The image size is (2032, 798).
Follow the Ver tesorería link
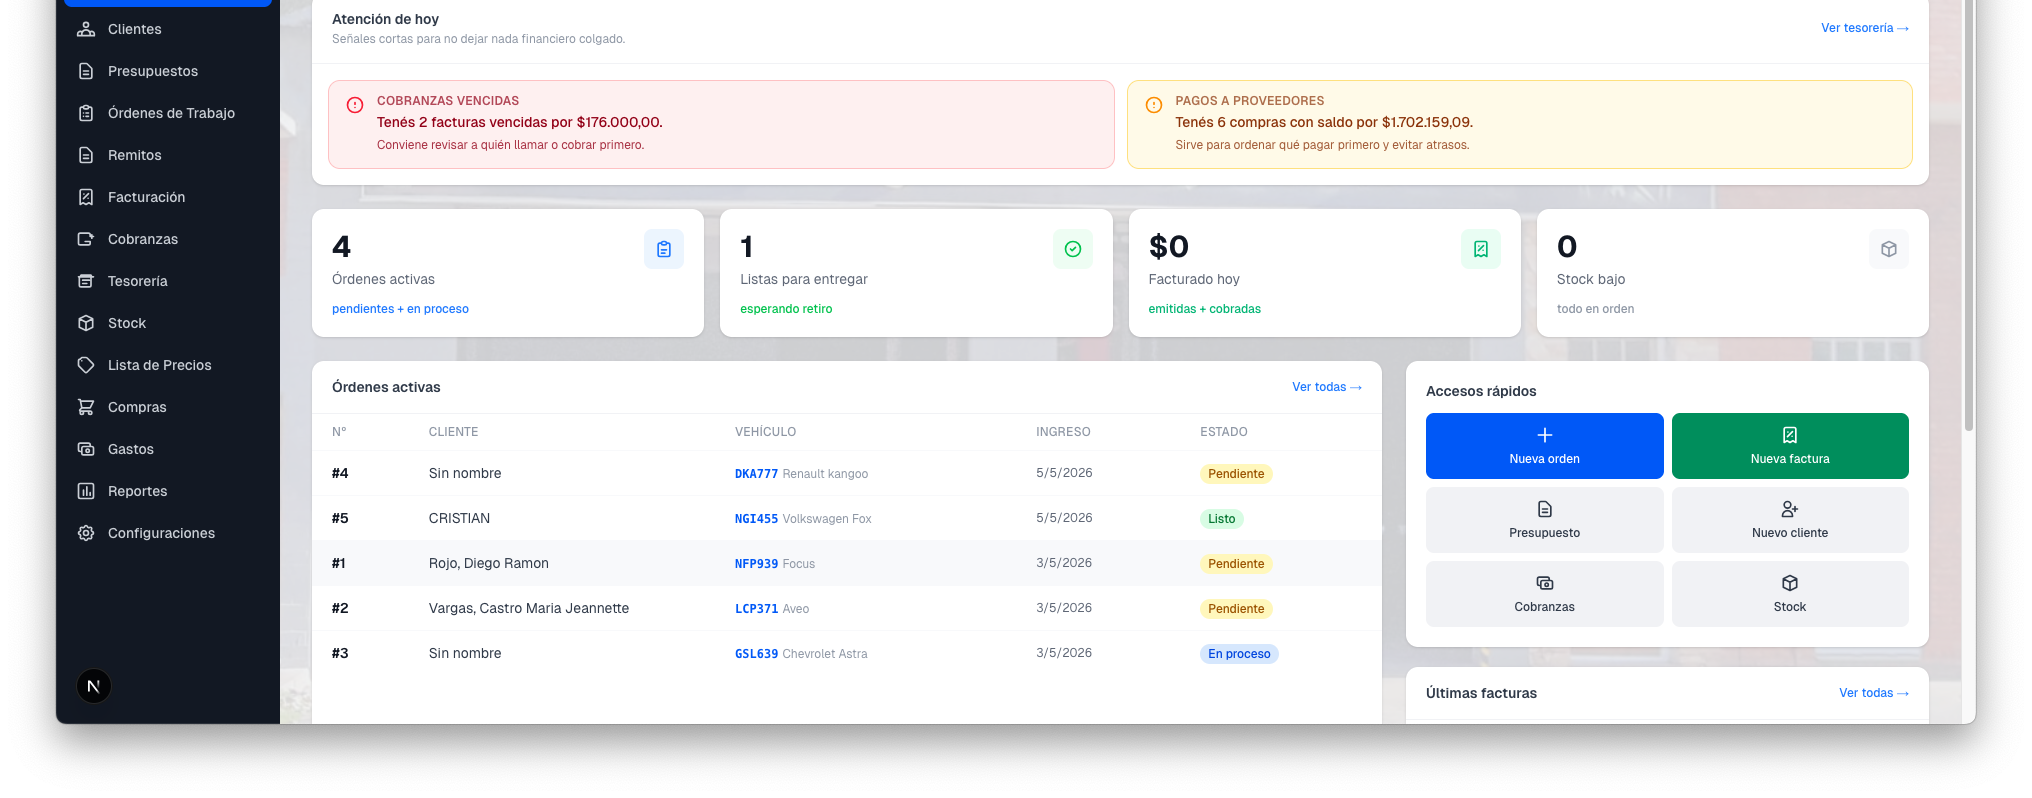(1865, 28)
